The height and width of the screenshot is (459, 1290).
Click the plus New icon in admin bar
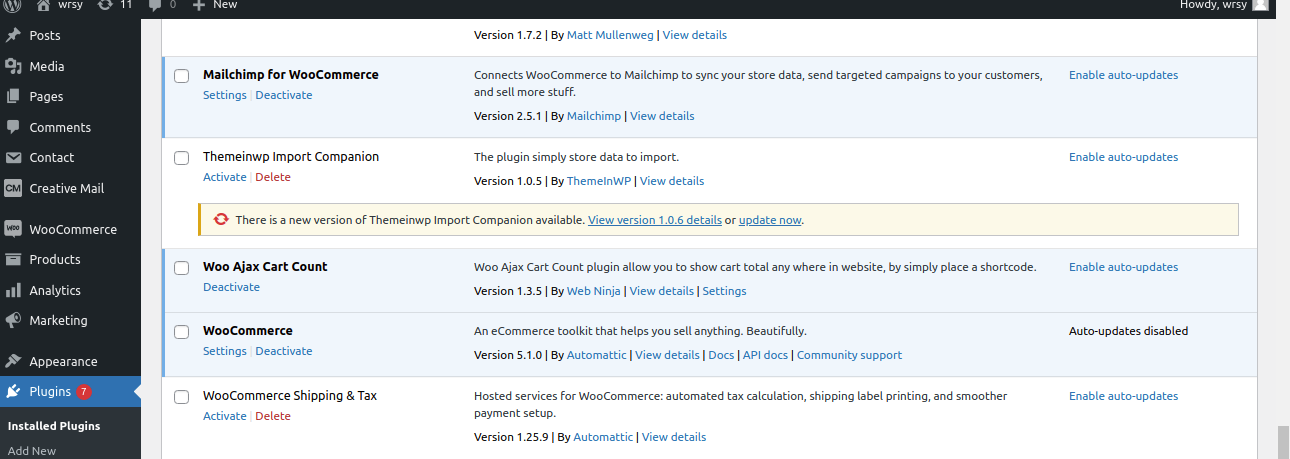point(198,5)
